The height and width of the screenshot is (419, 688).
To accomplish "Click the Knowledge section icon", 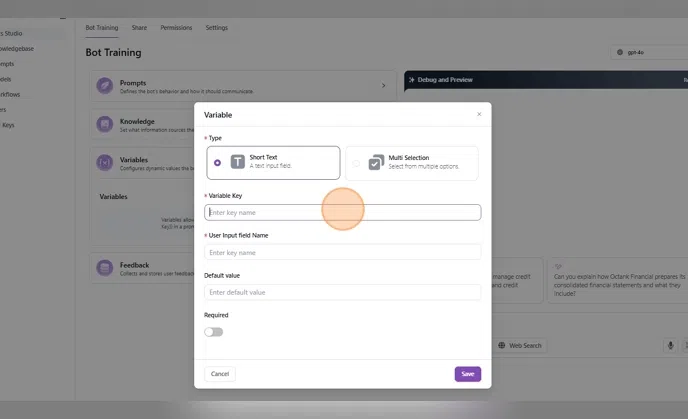I will click(x=104, y=124).
